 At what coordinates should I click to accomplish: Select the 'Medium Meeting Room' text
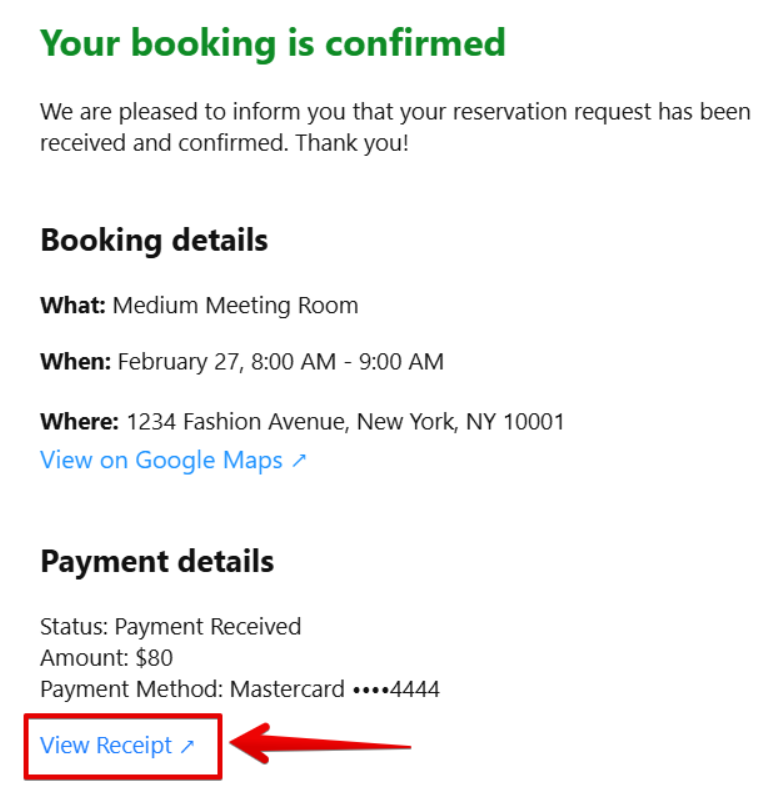(235, 305)
